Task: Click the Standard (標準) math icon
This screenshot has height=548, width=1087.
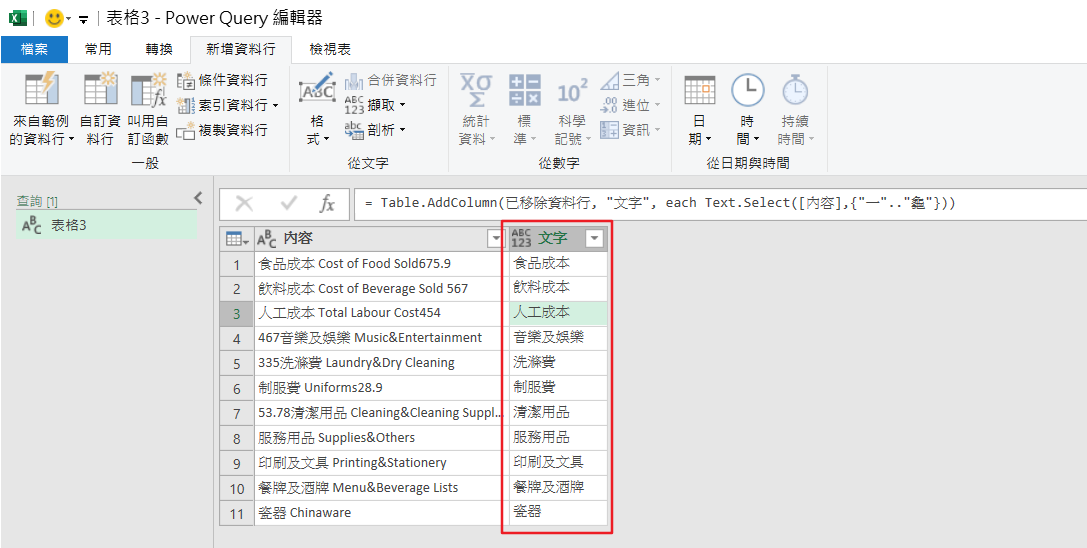Action: tap(525, 89)
